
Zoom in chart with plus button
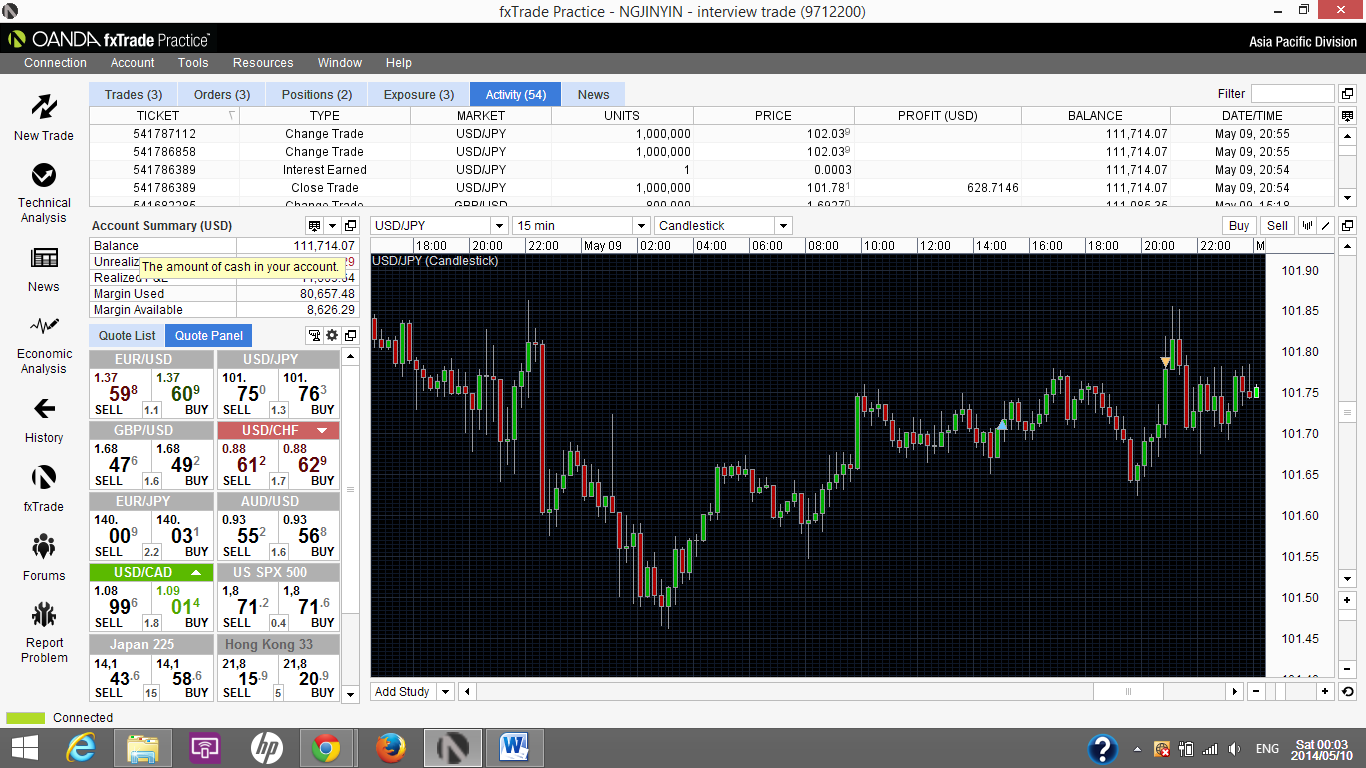click(x=1325, y=691)
